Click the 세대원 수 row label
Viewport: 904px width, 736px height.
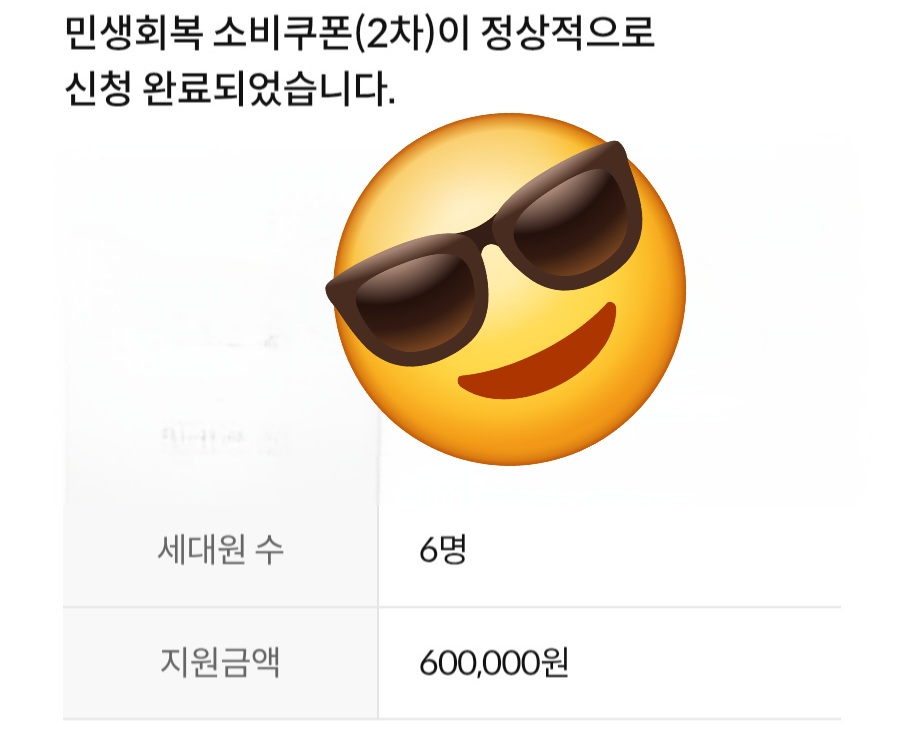(x=220, y=549)
